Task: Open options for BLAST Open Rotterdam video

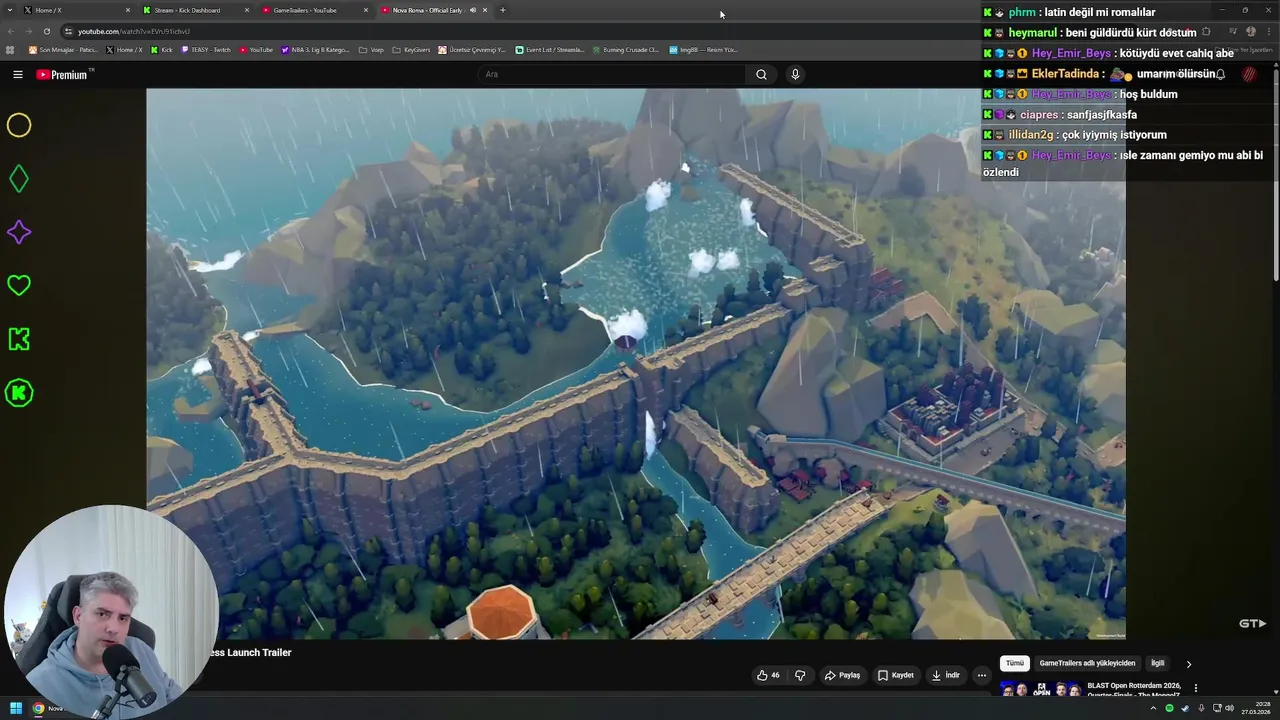Action: [1195, 688]
